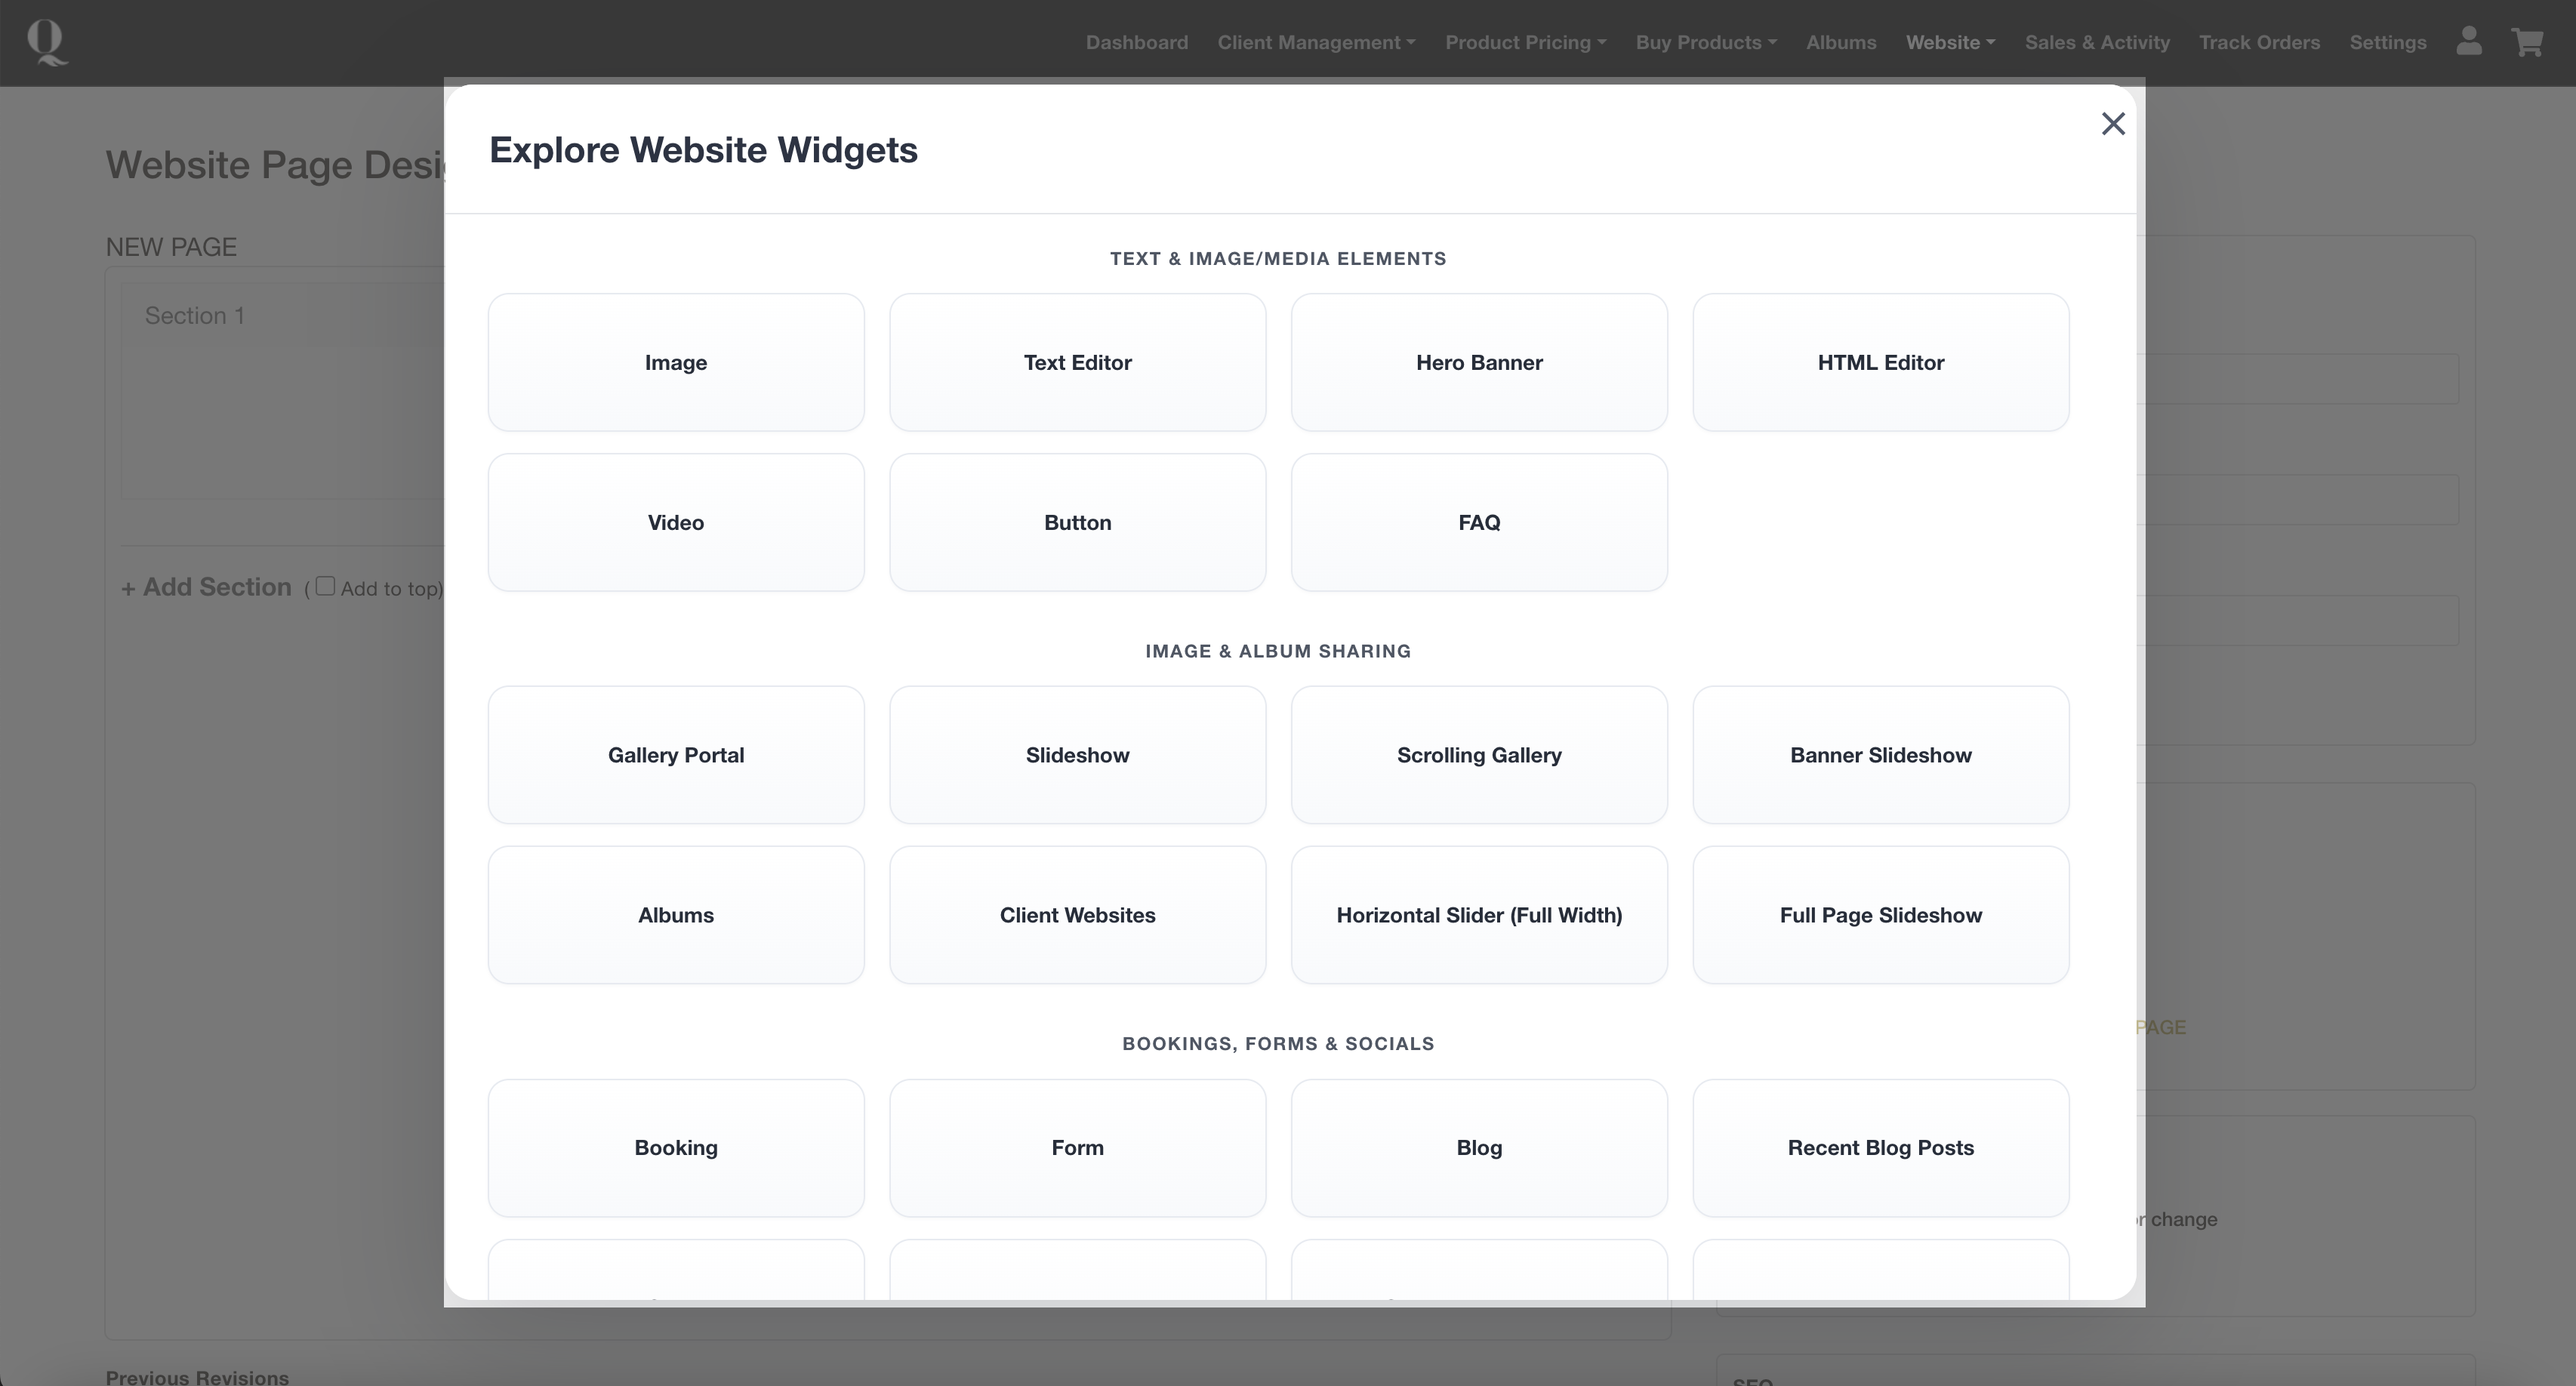
Task: Click the Add Section link
Action: 207,587
